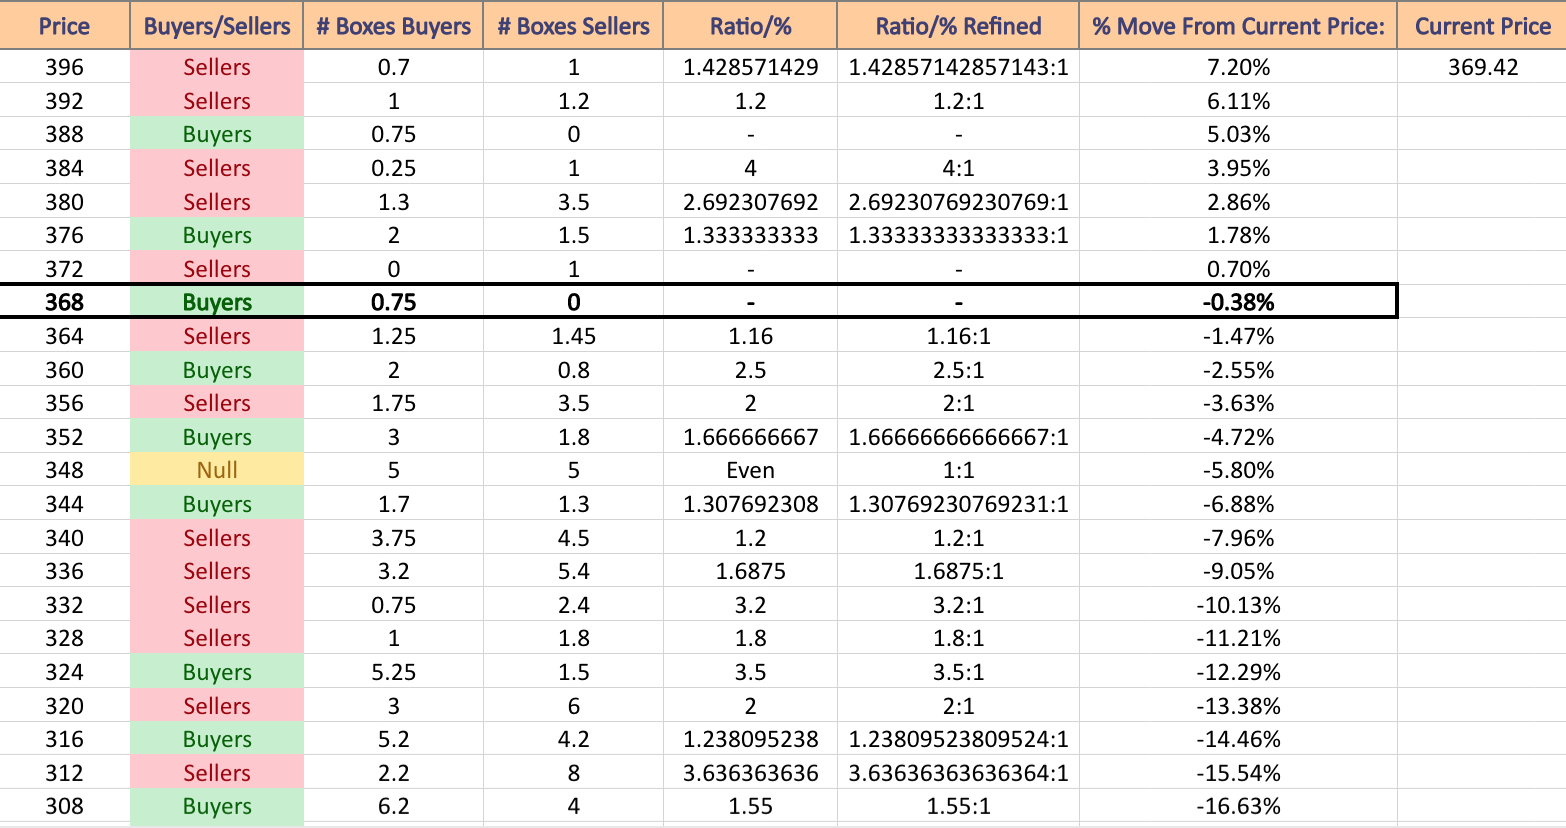Click the 3.95% move cell

point(1238,168)
